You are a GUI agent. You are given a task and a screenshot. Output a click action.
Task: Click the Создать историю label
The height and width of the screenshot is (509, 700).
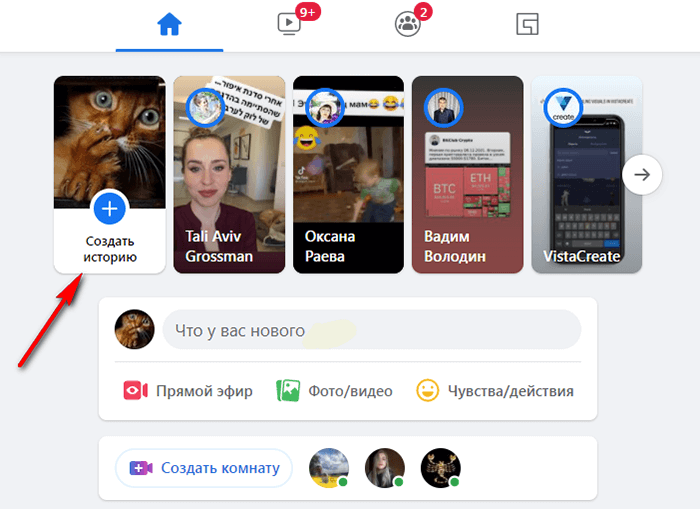[110, 249]
